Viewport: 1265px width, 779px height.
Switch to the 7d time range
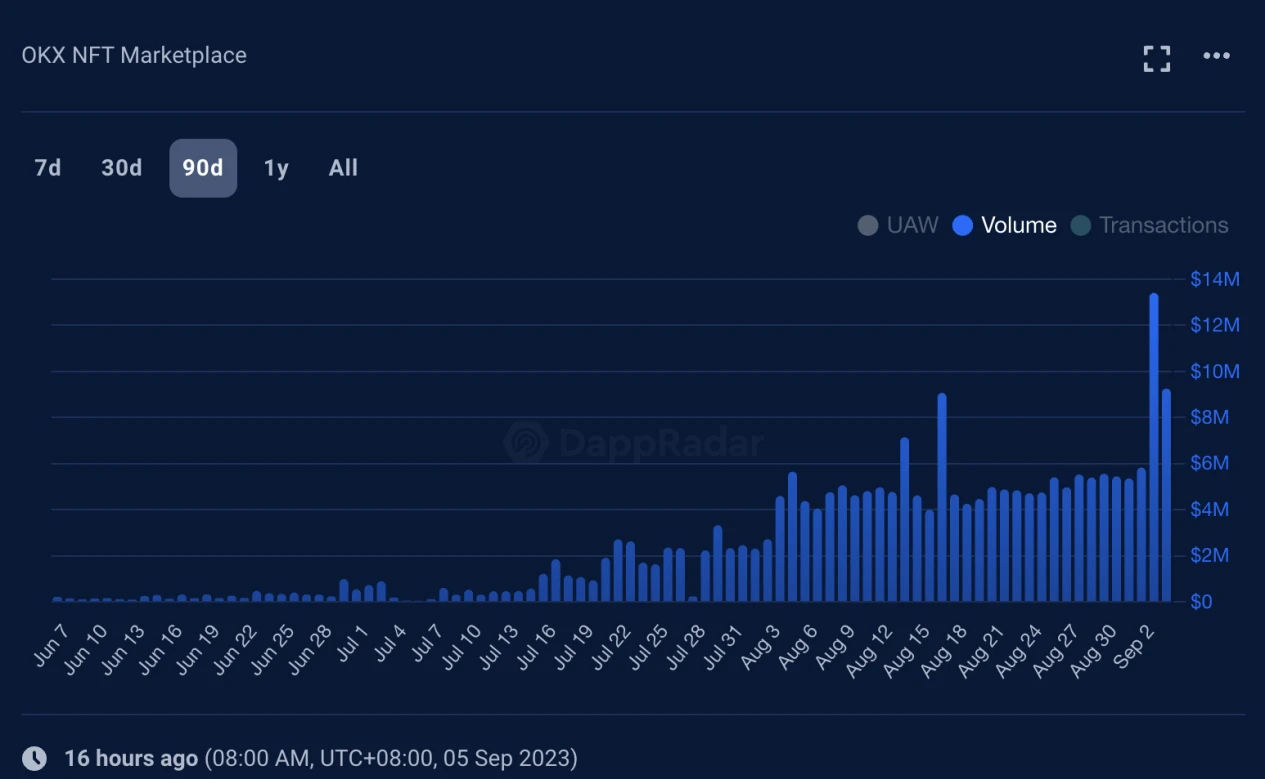point(48,168)
